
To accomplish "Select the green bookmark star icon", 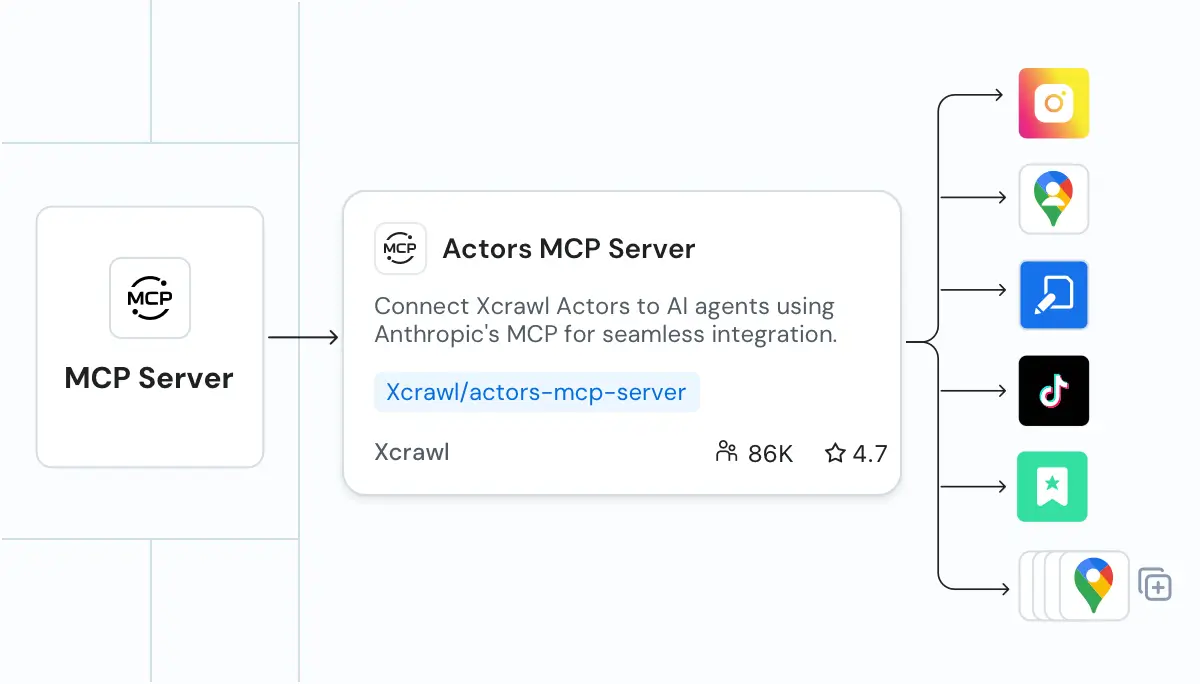I will (1052, 487).
